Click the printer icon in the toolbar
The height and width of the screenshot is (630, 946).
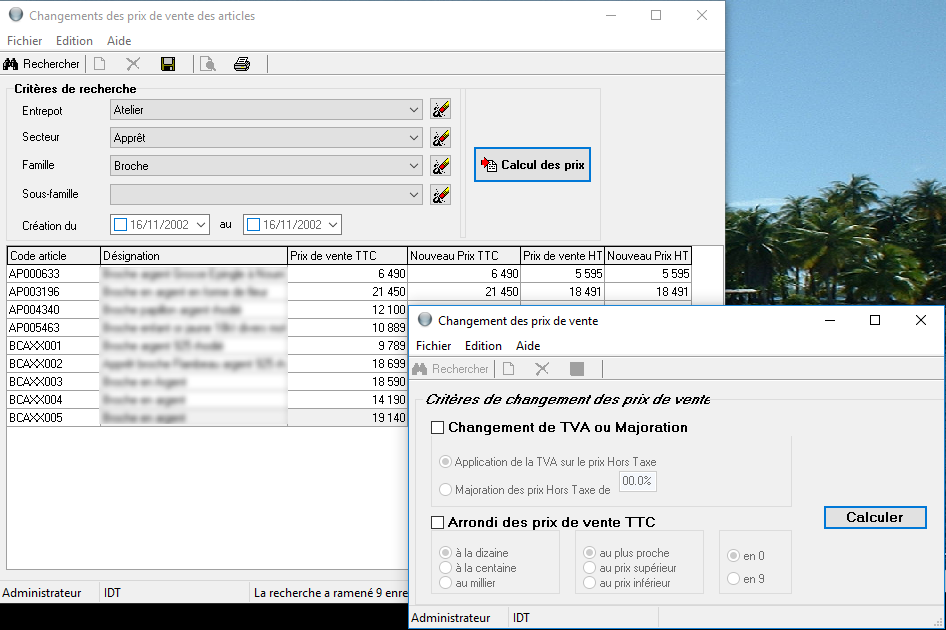[242, 64]
